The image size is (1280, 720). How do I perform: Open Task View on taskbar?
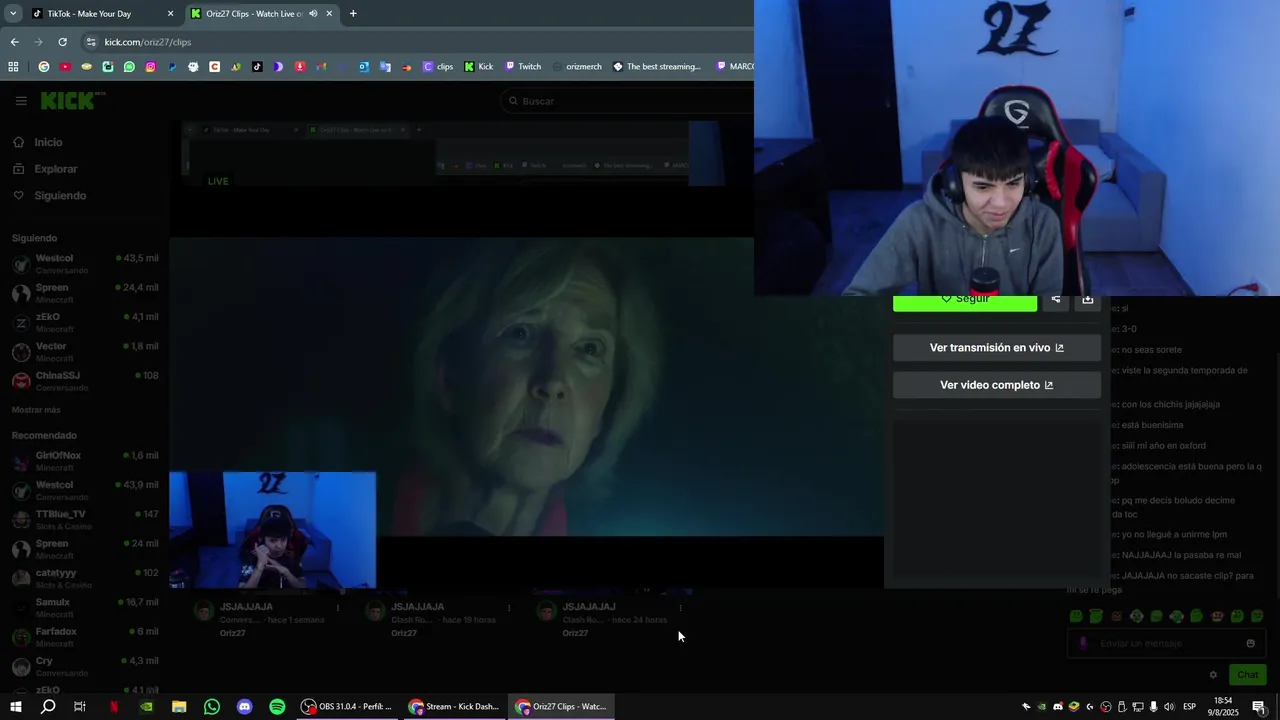tap(80, 707)
